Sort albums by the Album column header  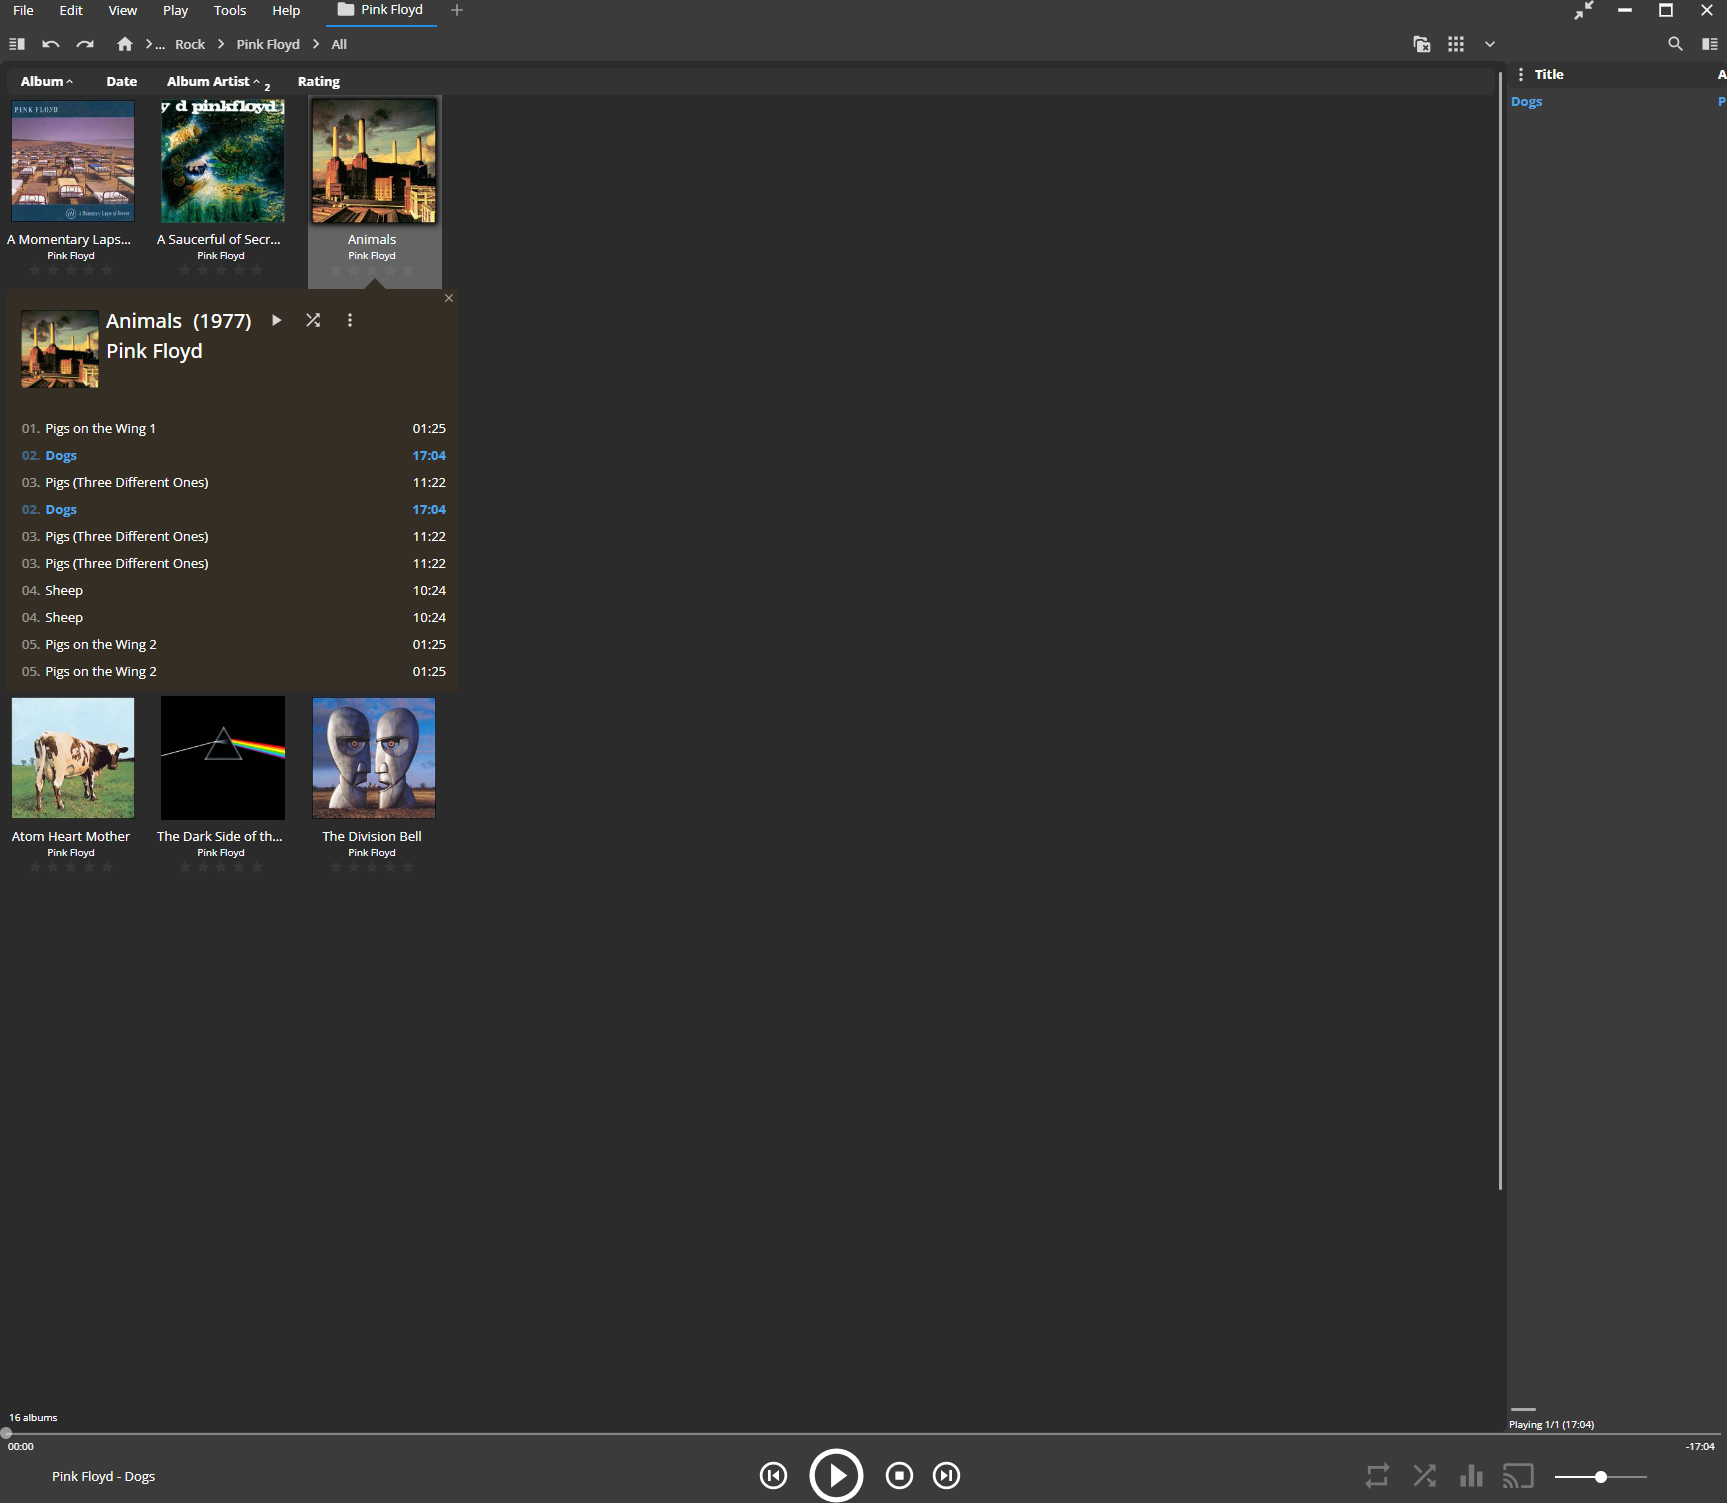coord(42,82)
